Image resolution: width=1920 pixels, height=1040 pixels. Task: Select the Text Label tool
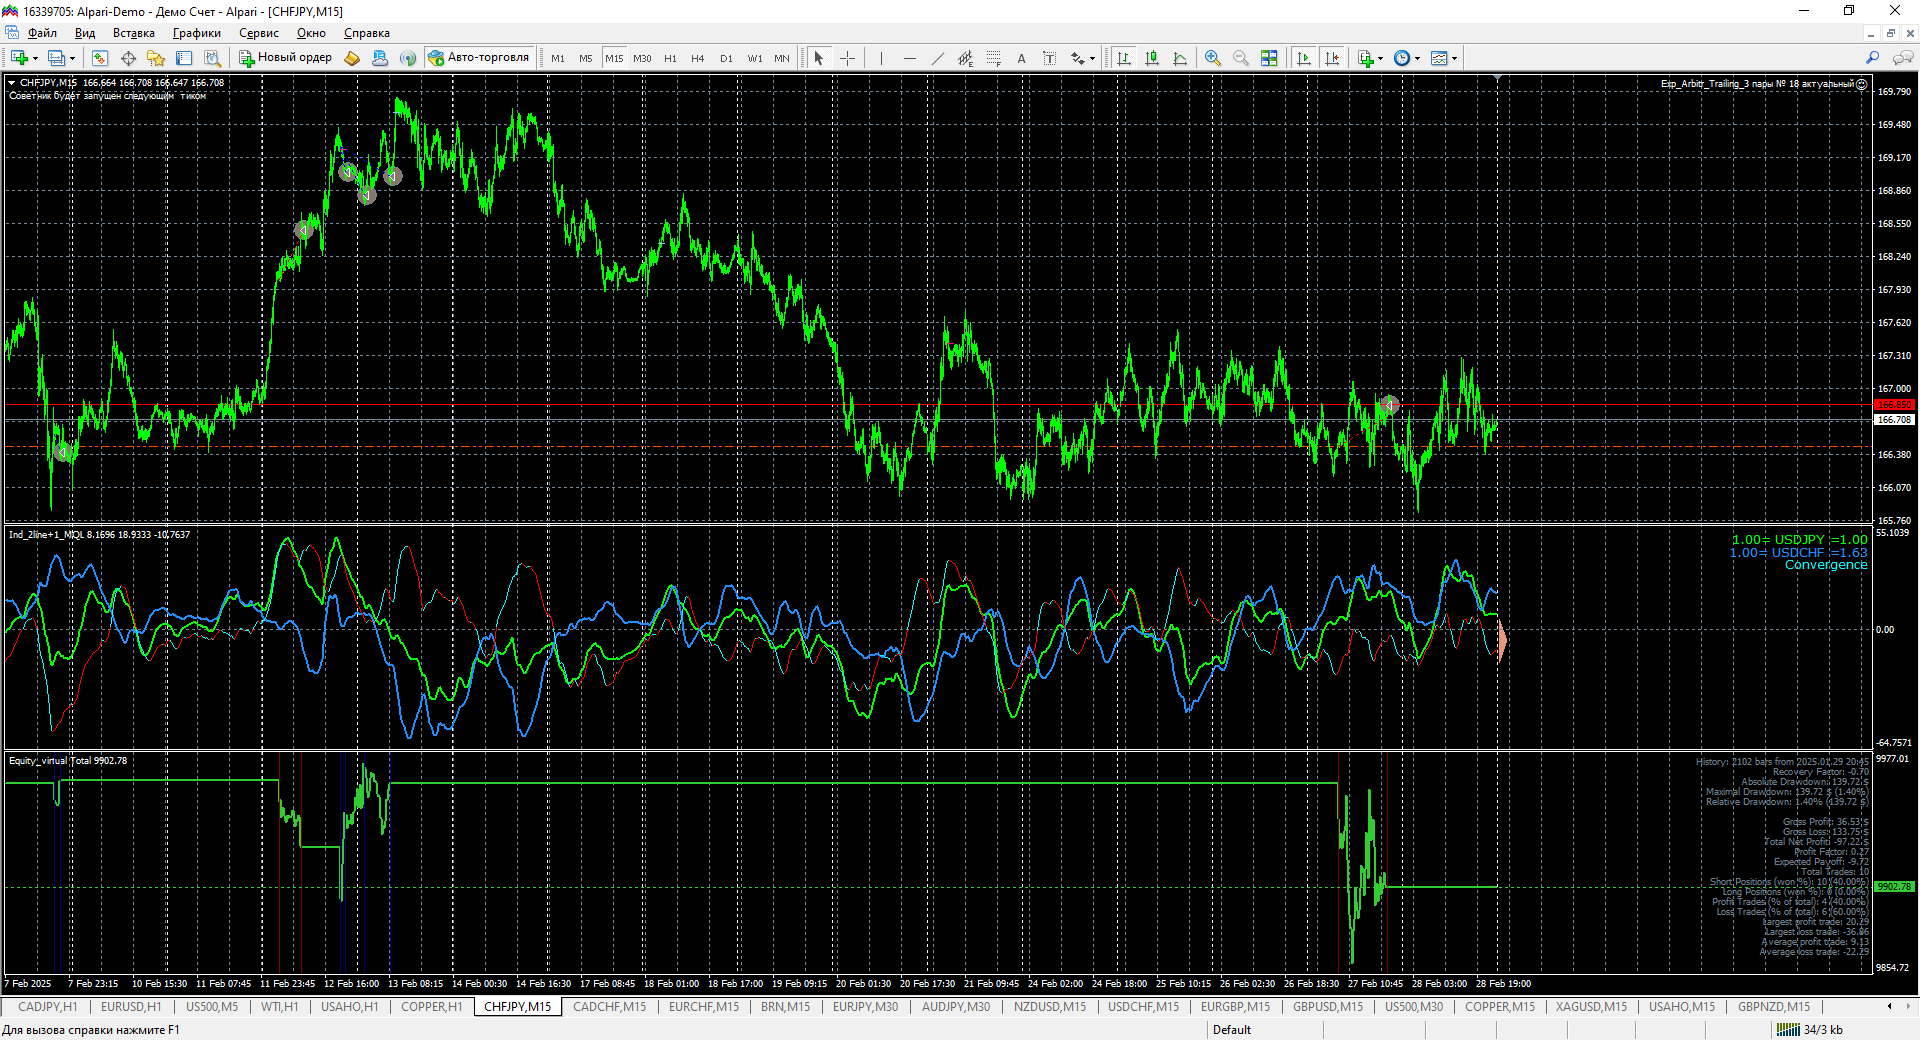1049,58
